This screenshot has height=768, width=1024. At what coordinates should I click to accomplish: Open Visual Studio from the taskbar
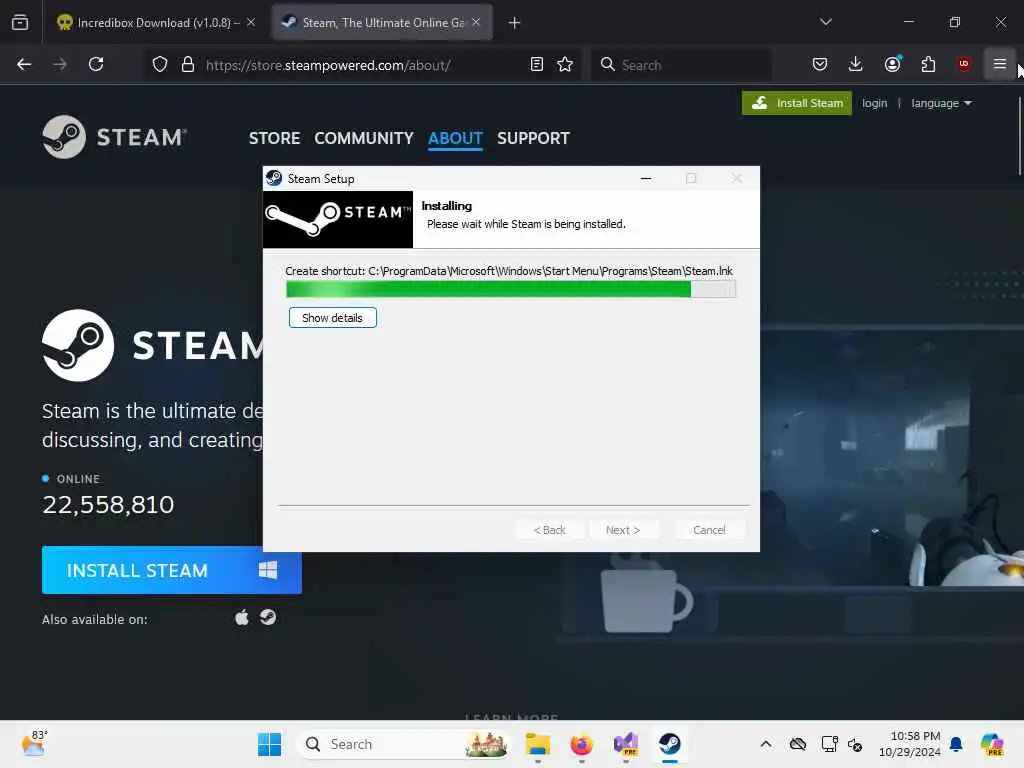(626, 744)
